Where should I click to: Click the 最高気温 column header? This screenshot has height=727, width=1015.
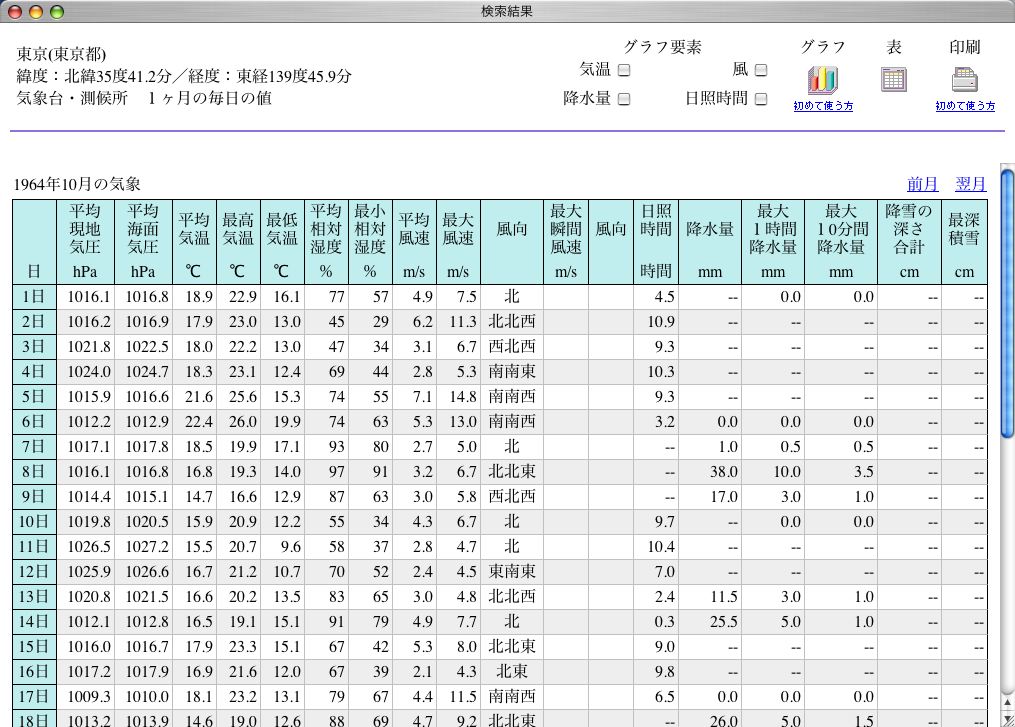tap(238, 242)
